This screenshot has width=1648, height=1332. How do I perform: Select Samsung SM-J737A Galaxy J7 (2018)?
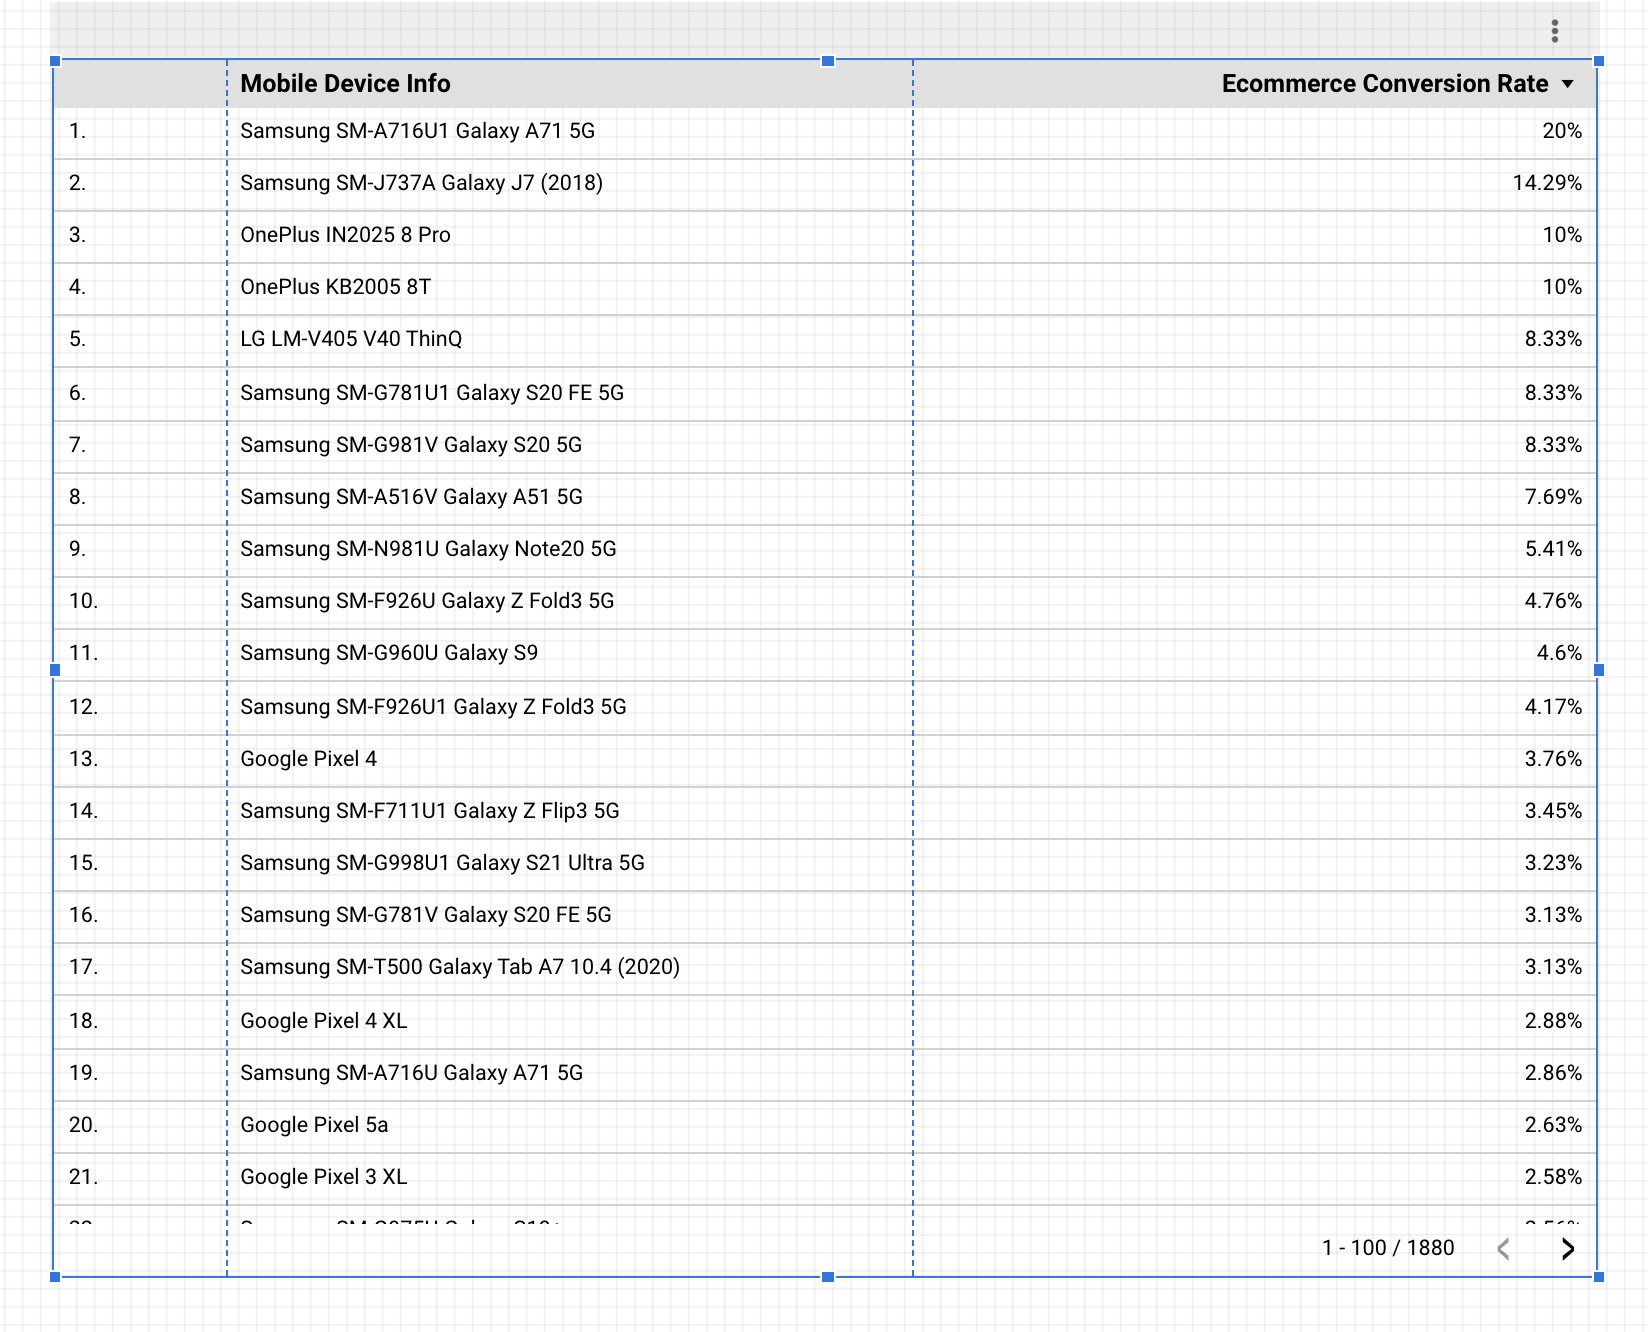pyautogui.click(x=825, y=184)
